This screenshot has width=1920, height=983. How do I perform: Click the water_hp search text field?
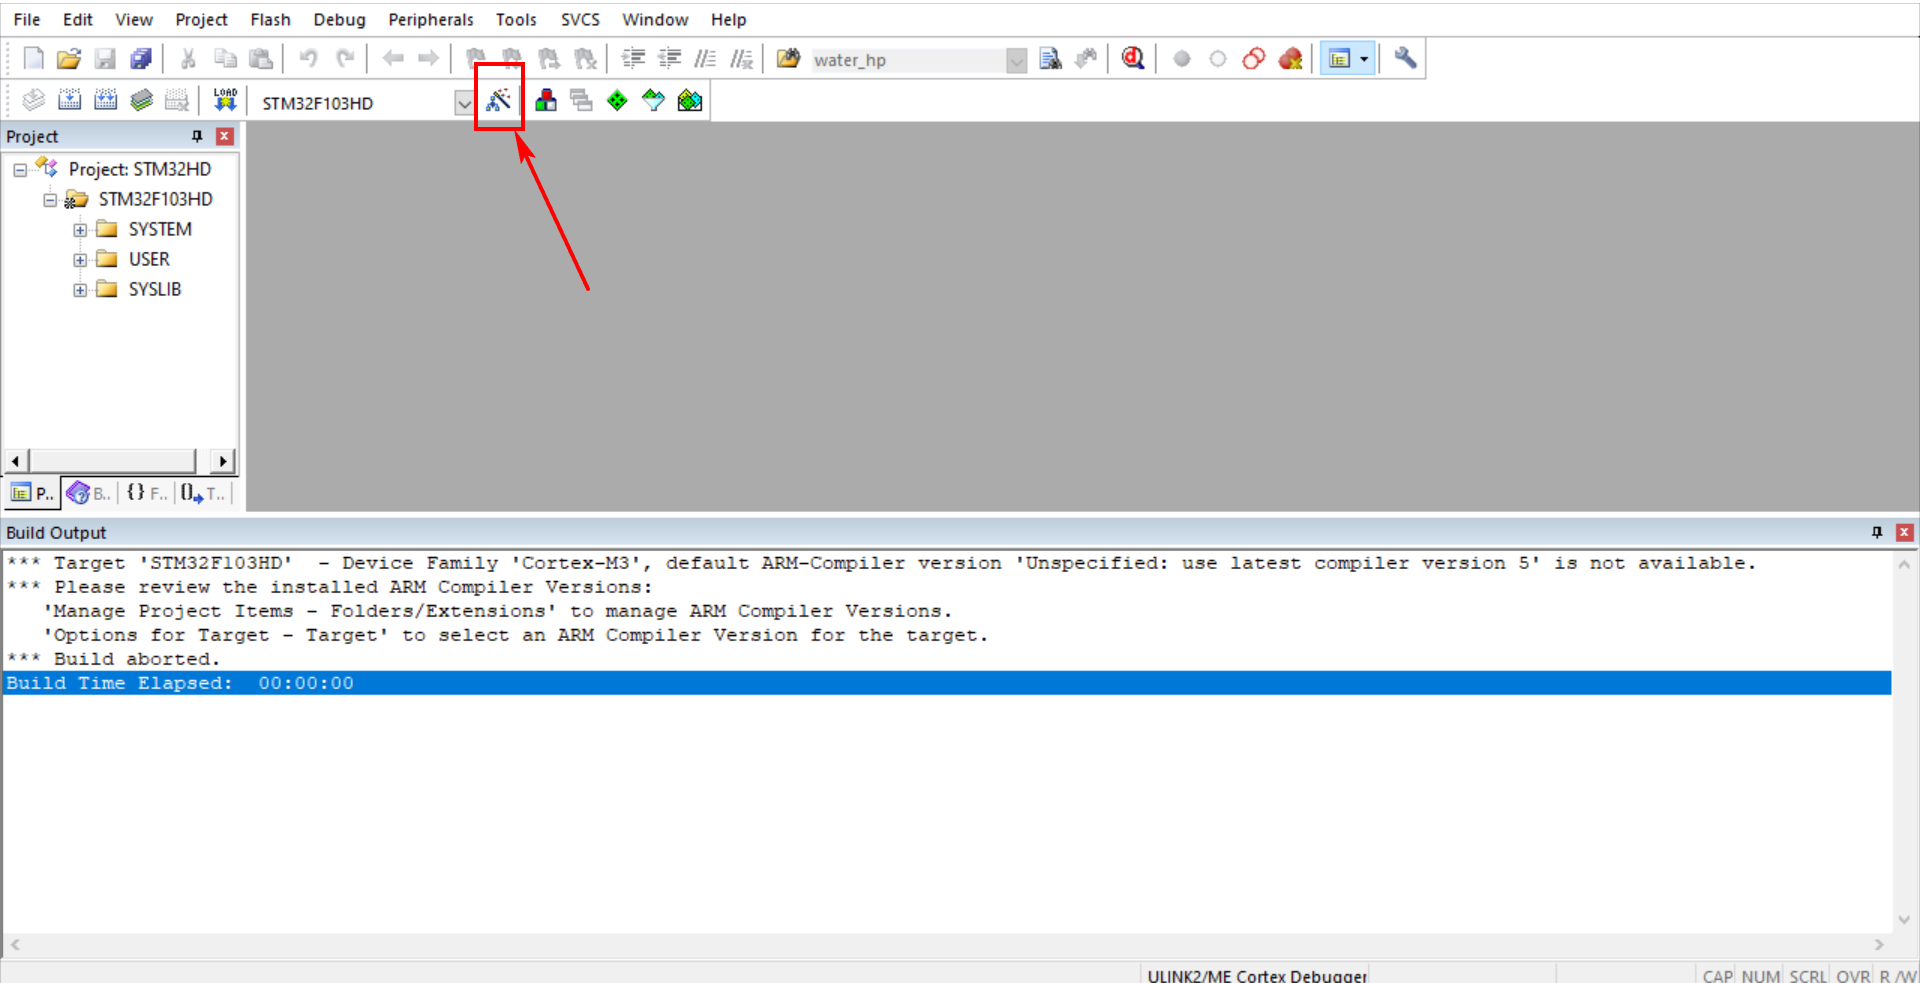pos(908,60)
